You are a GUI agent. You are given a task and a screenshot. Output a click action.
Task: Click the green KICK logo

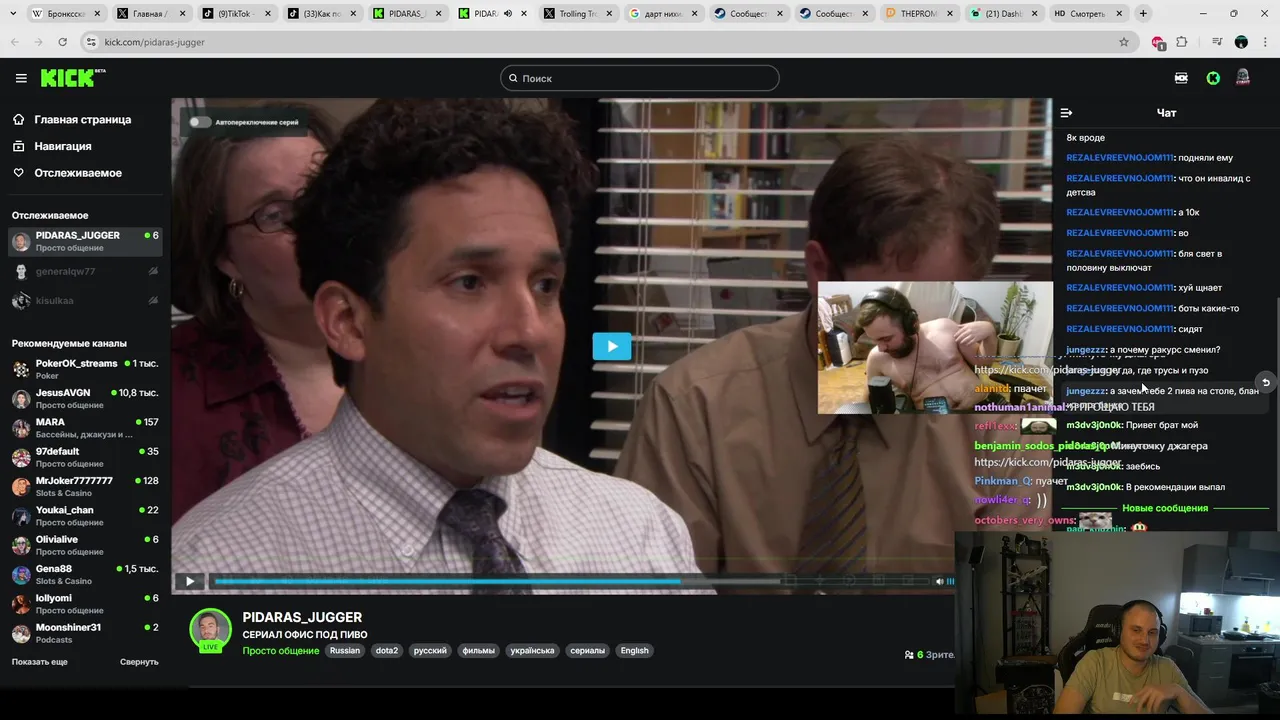(73, 78)
